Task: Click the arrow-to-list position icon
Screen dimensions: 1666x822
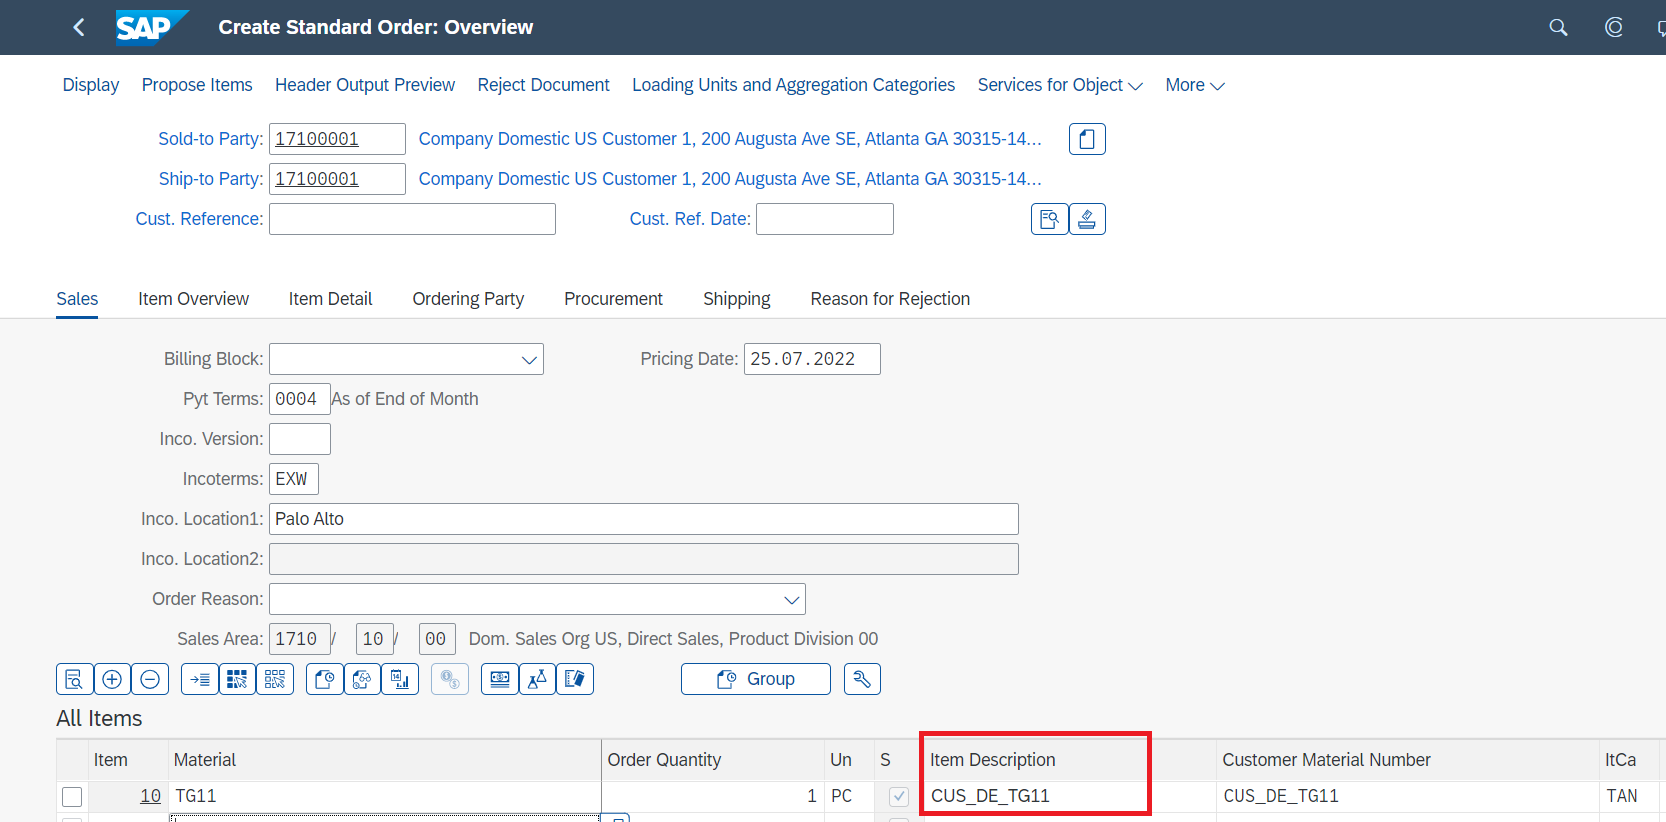Action: 200,679
